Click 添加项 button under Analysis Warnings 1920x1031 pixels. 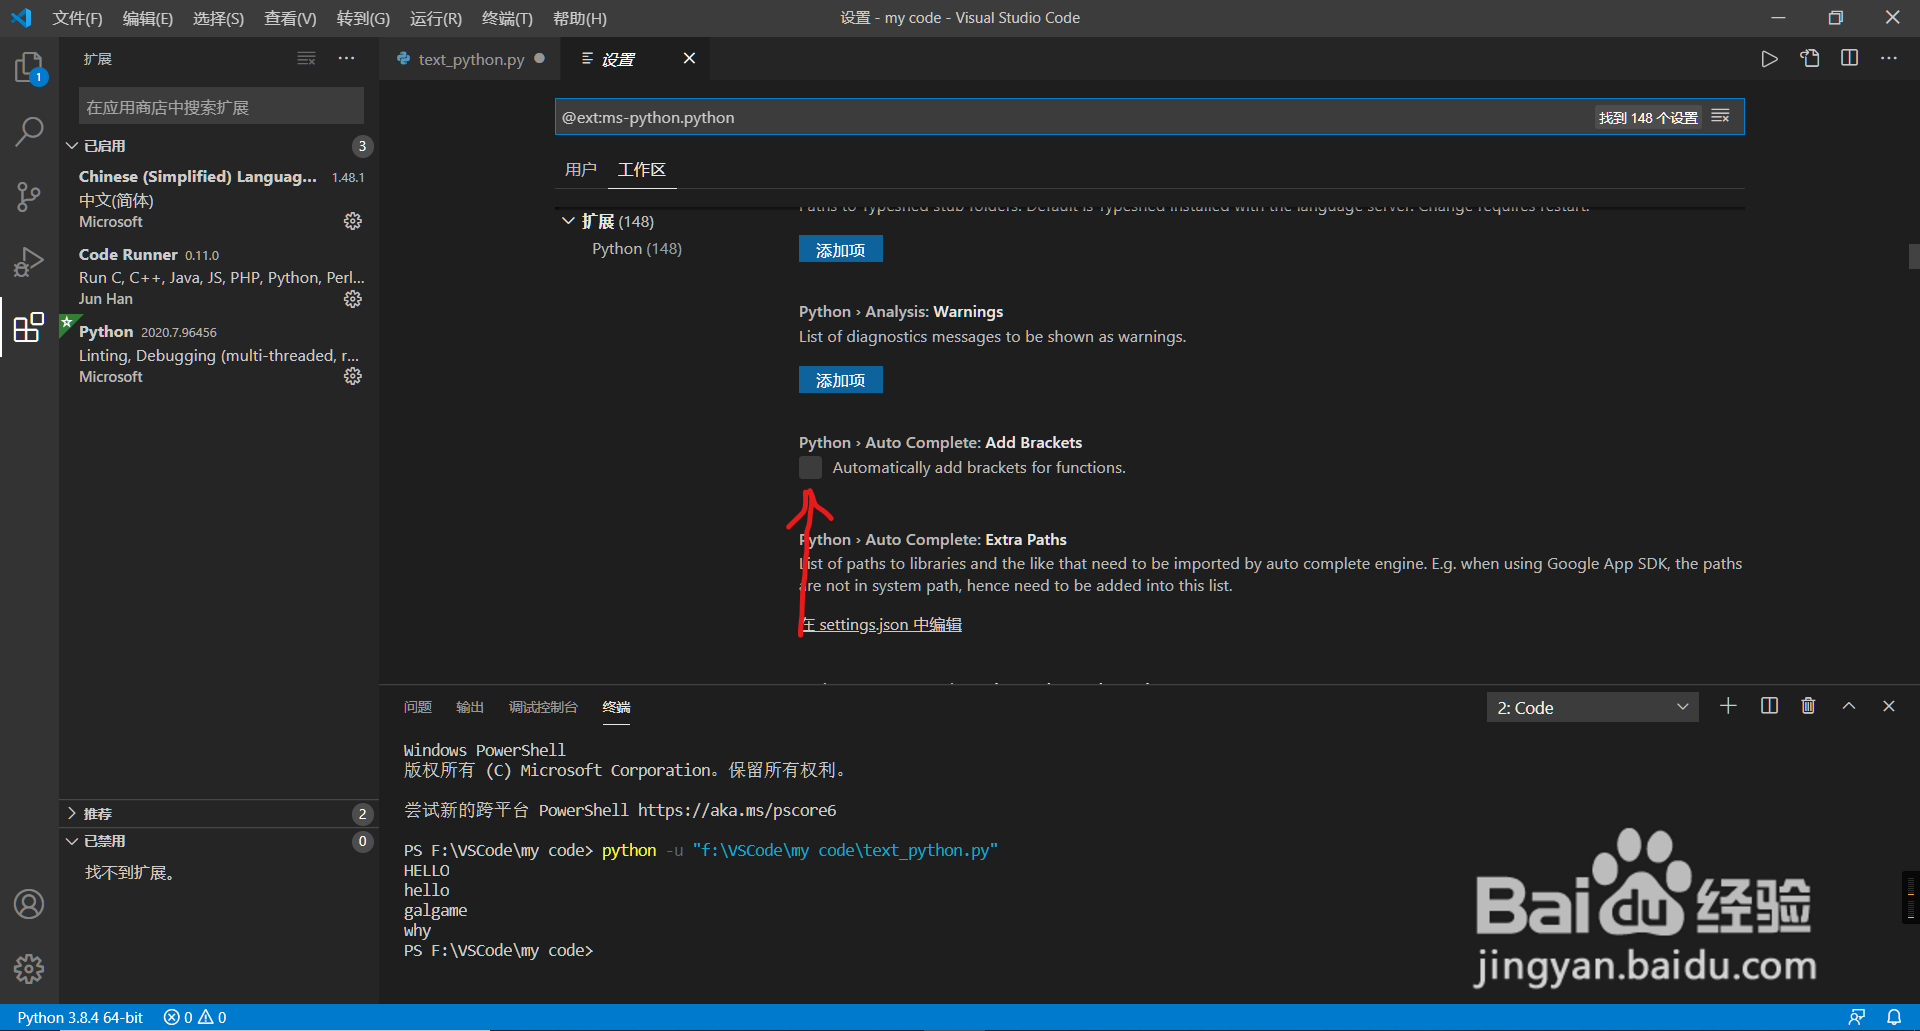(x=840, y=380)
